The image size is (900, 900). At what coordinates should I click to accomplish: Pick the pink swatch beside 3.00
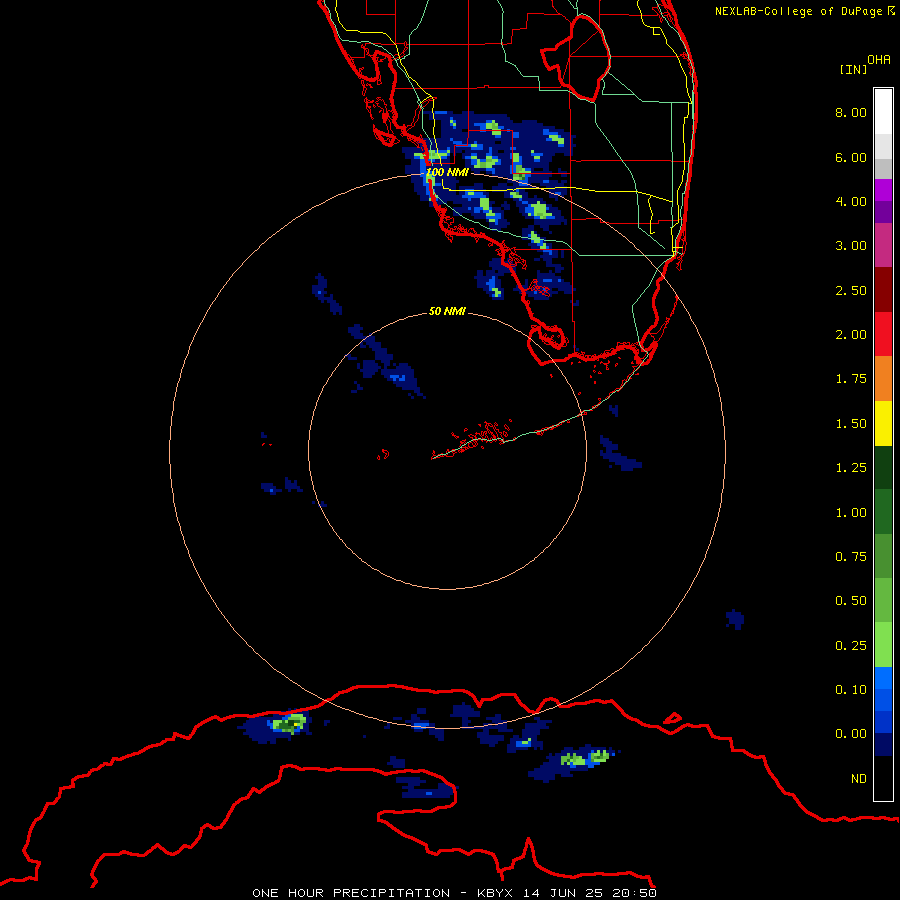pos(883,245)
